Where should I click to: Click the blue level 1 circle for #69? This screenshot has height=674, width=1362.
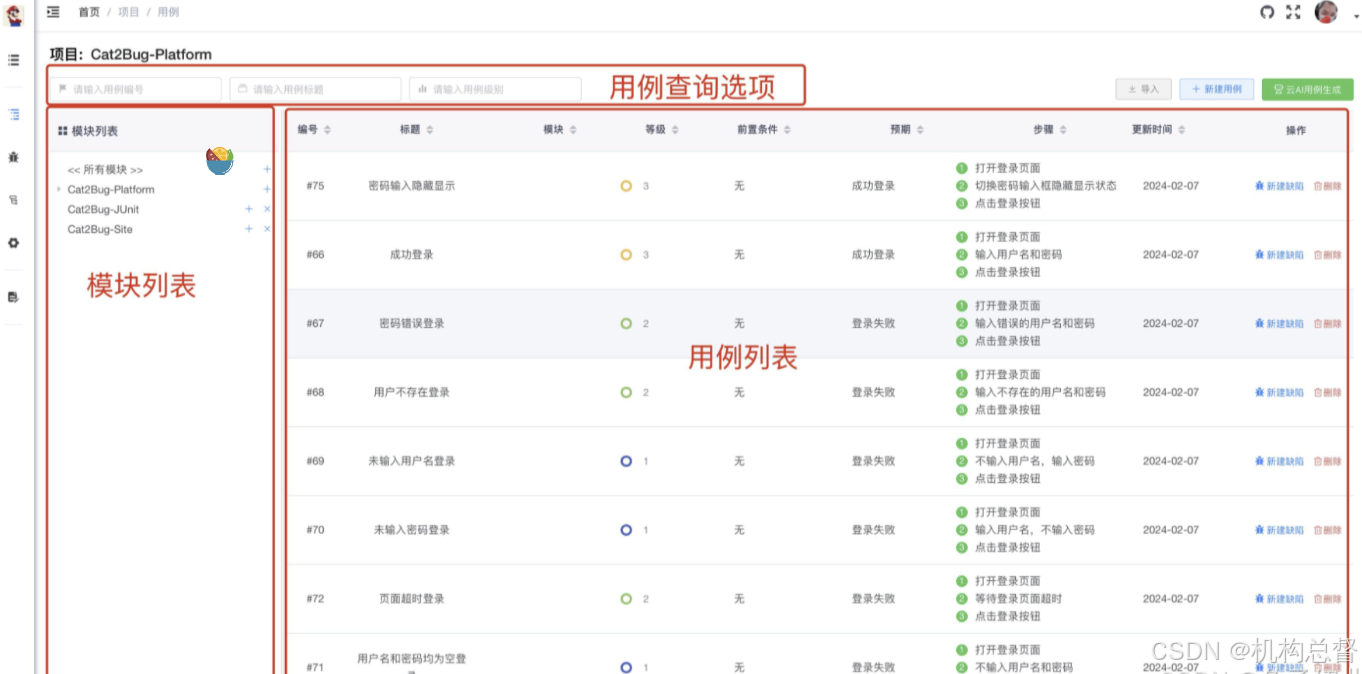pos(626,461)
